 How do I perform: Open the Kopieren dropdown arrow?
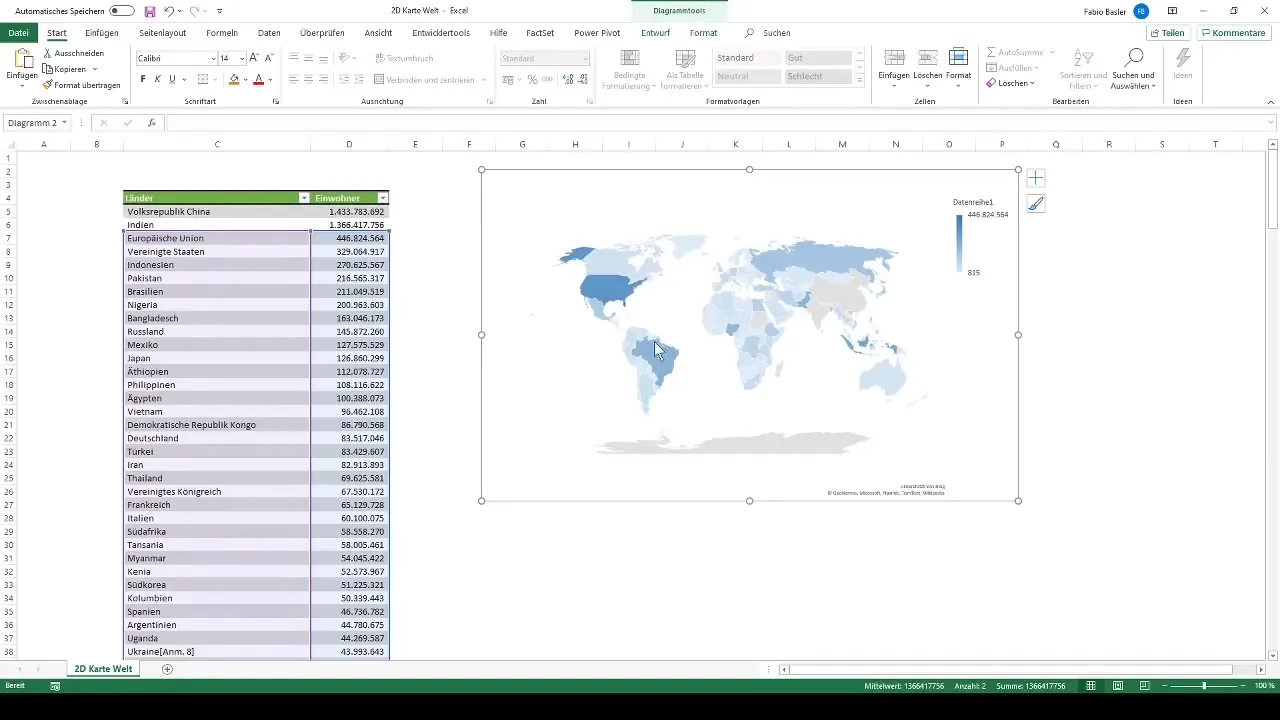(x=94, y=69)
